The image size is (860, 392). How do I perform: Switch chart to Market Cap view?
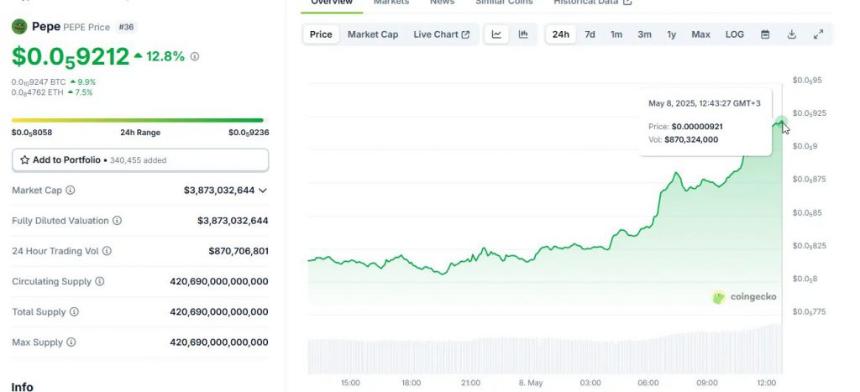(373, 35)
